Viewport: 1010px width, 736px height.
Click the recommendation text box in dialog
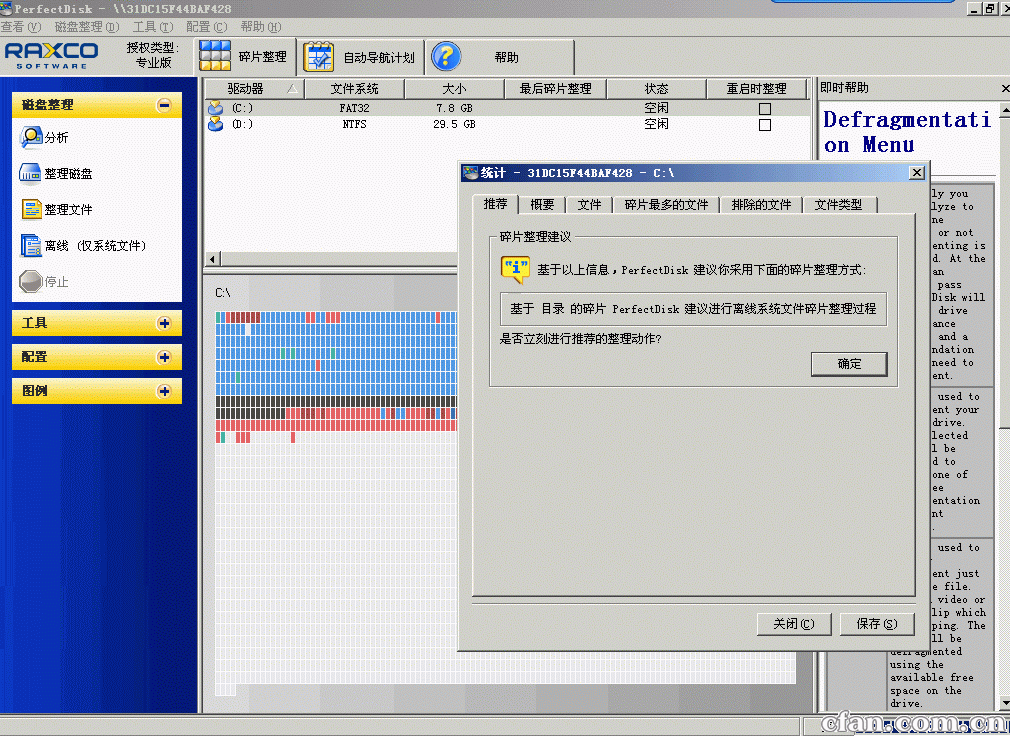click(693, 309)
